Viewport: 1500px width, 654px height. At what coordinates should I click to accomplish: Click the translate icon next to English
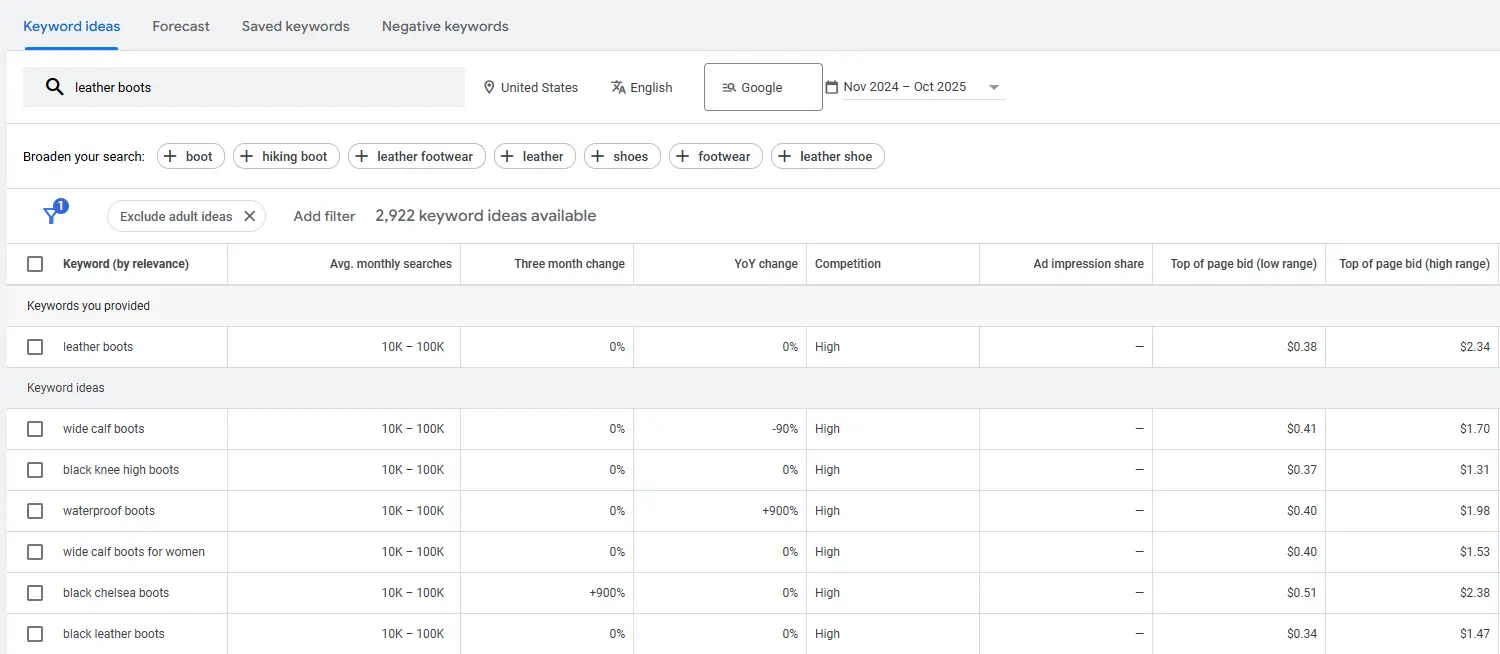(617, 87)
